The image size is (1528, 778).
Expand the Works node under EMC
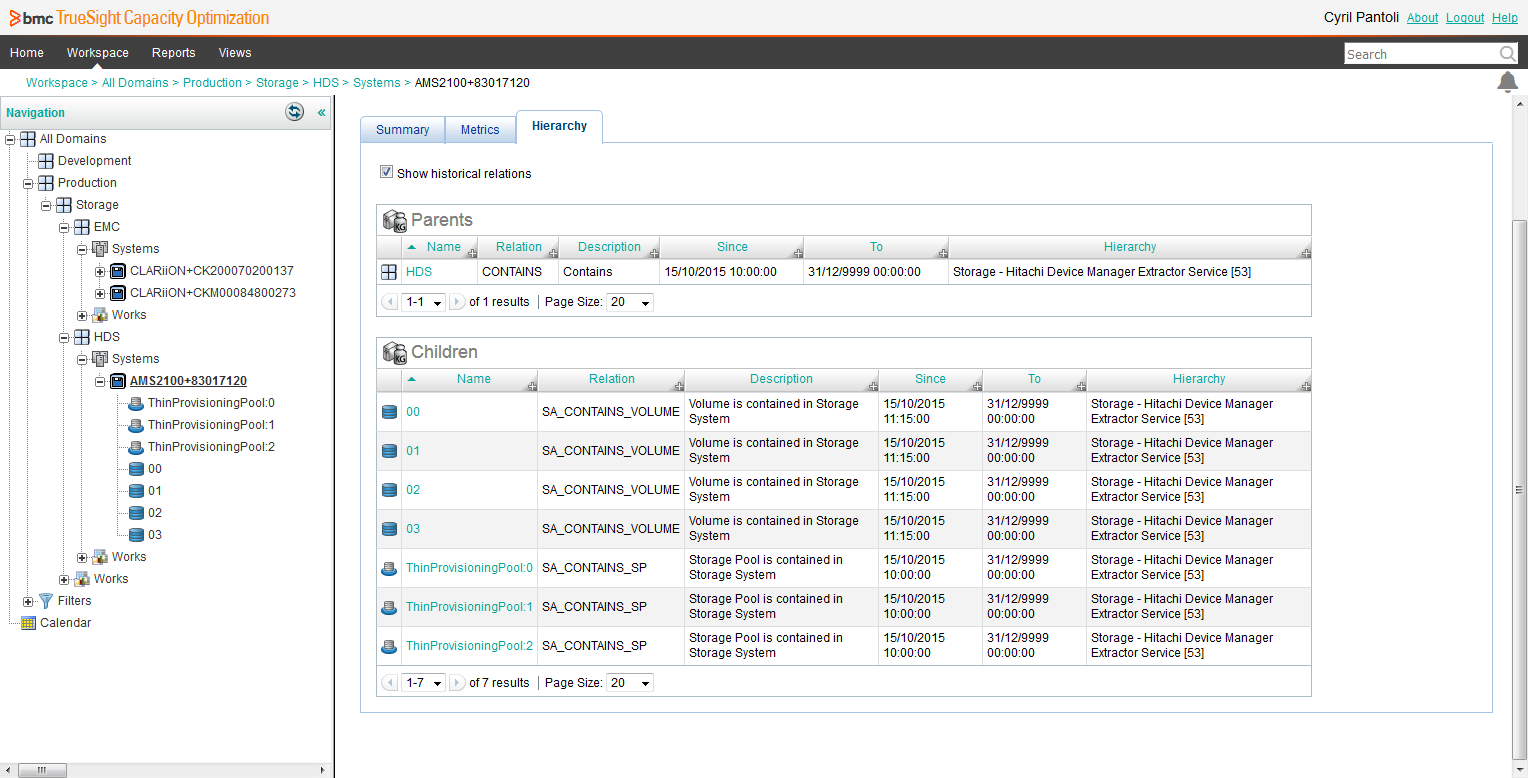click(x=82, y=315)
